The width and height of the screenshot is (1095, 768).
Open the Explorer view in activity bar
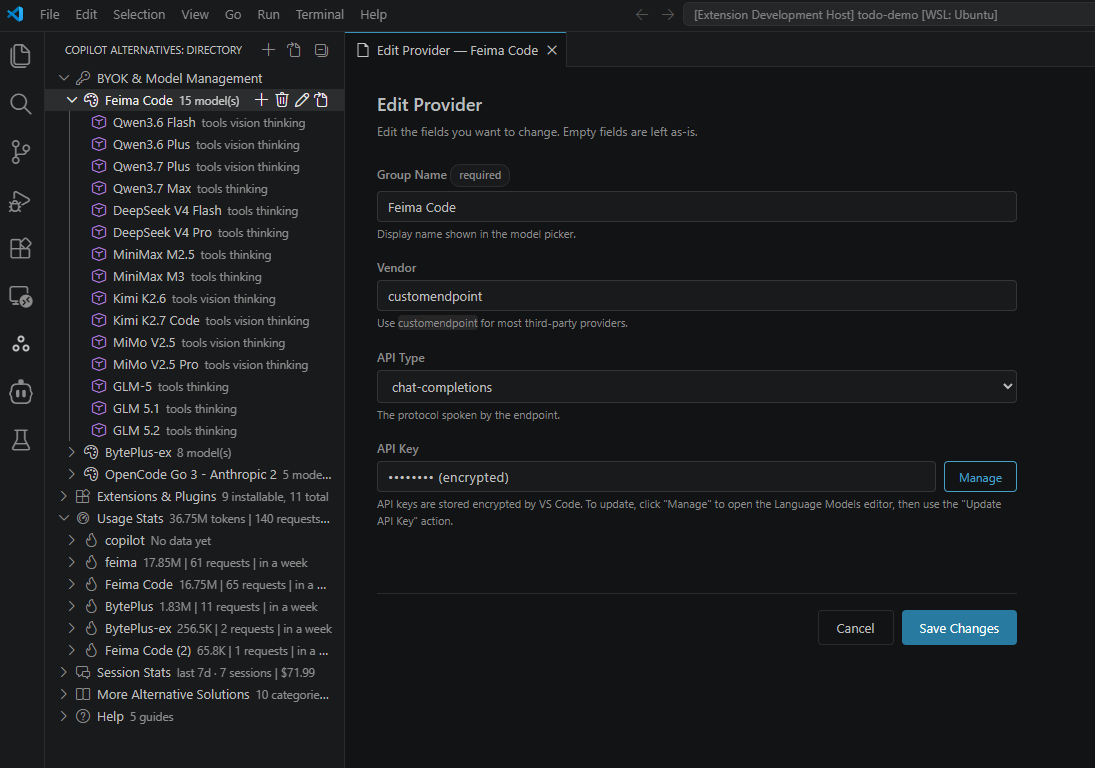21,56
